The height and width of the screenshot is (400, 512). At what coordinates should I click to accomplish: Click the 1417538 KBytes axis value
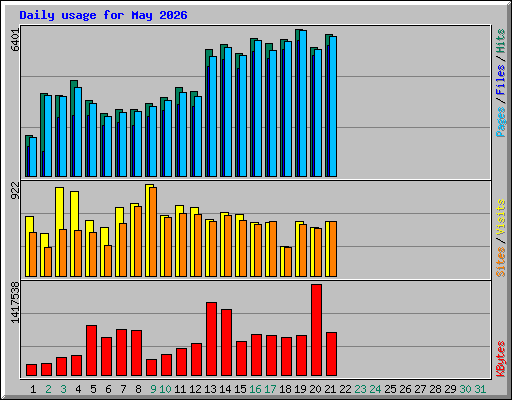click(15, 302)
